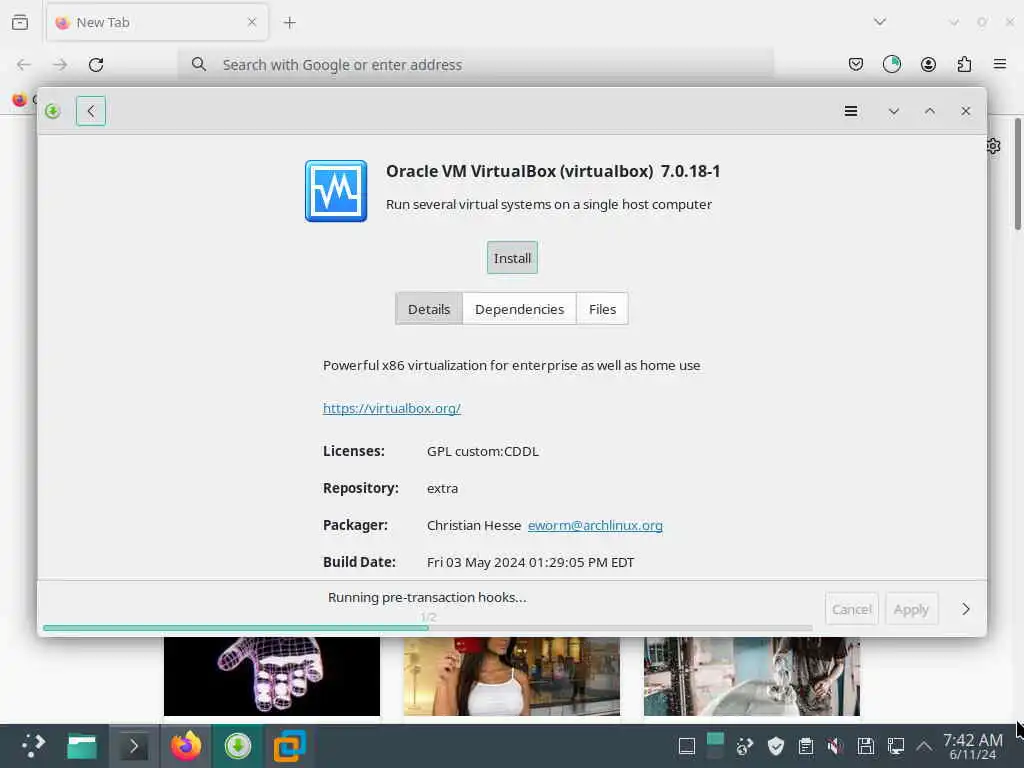The height and width of the screenshot is (768, 1024).
Task: Switch to Pamac installer in the taskbar
Action: [x=238, y=746]
